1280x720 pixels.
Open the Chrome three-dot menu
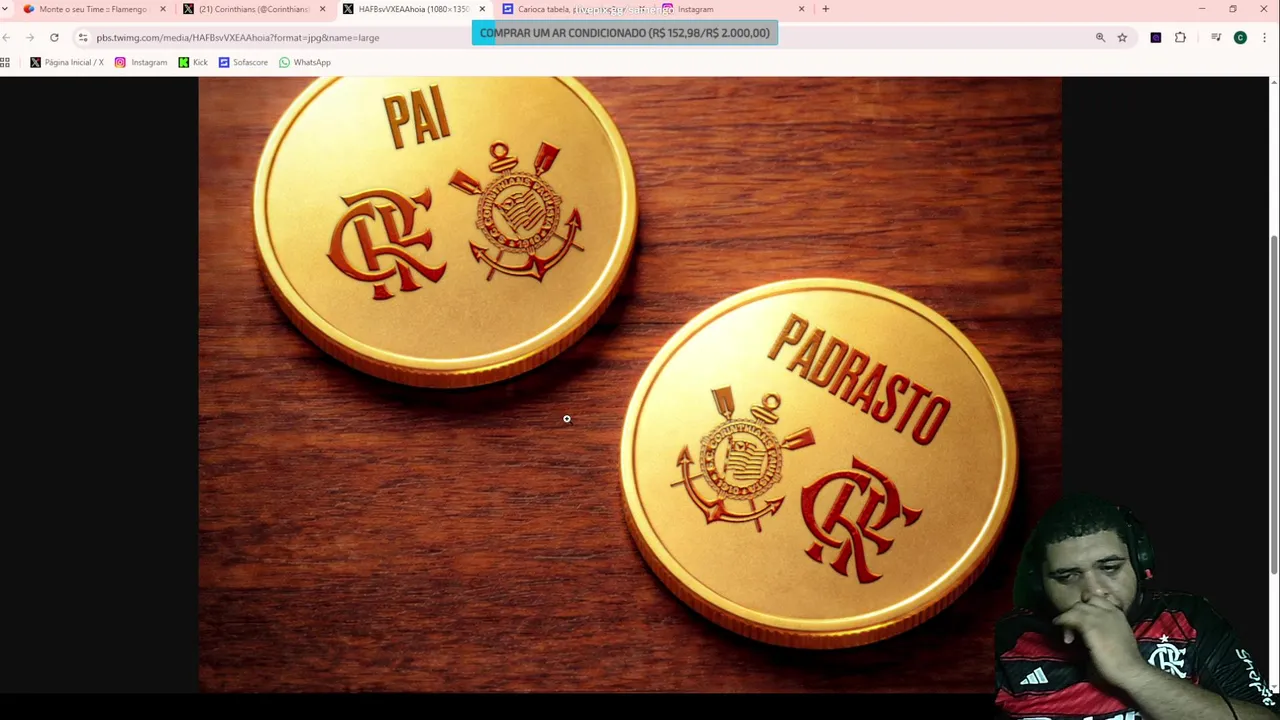1265,37
